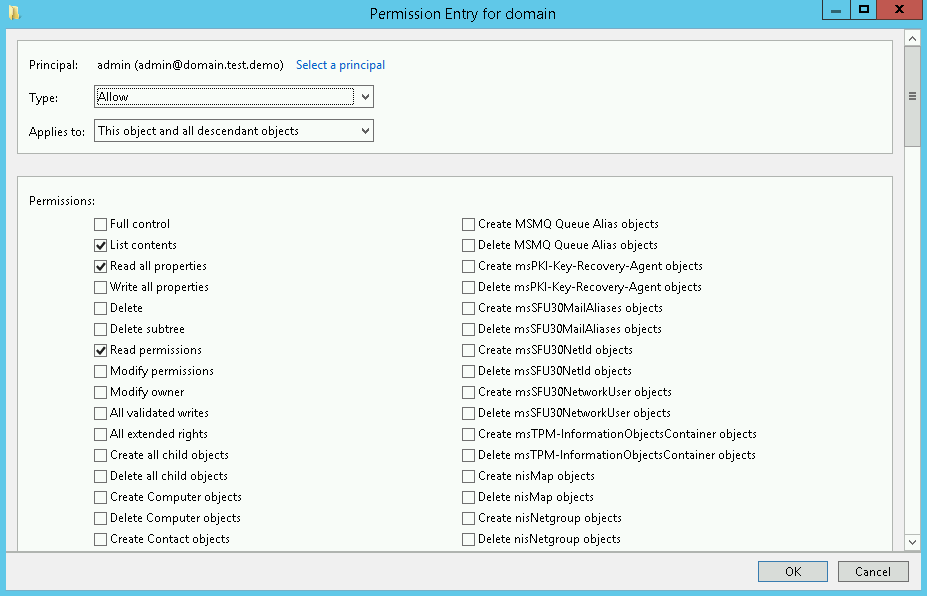Confirm with the OK button
This screenshot has width=927, height=596.
click(x=793, y=571)
